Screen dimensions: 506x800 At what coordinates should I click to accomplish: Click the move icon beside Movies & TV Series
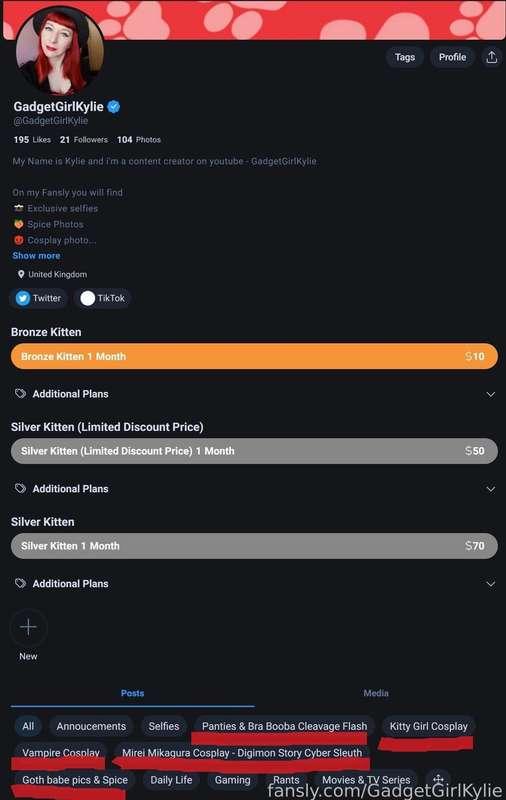(x=438, y=780)
